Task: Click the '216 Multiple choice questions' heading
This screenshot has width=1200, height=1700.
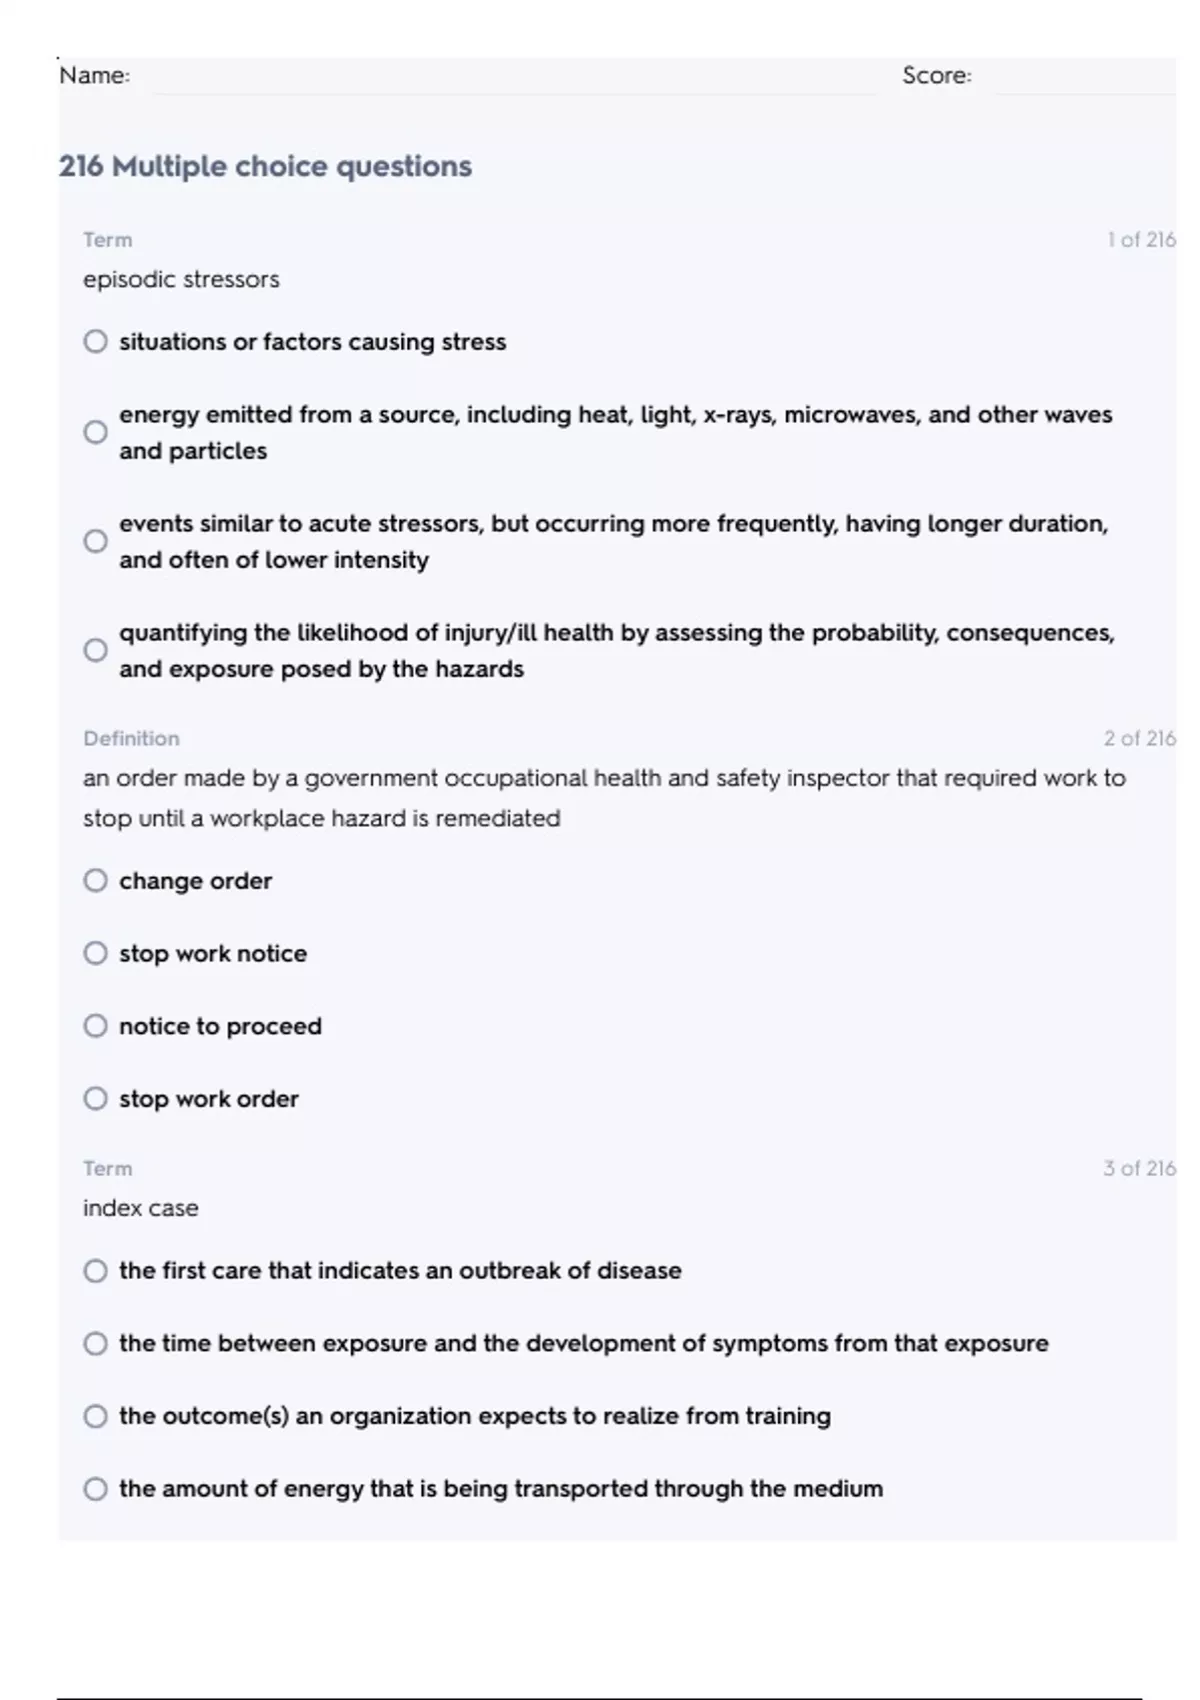Action: point(265,166)
